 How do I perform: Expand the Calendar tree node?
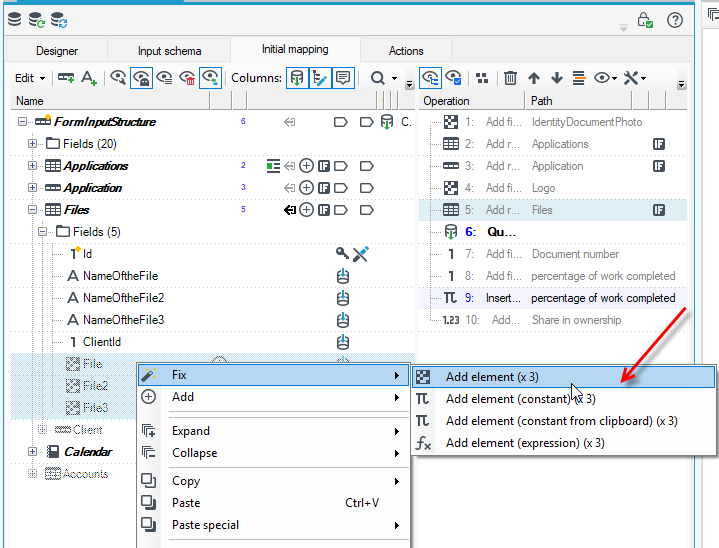tap(32, 452)
